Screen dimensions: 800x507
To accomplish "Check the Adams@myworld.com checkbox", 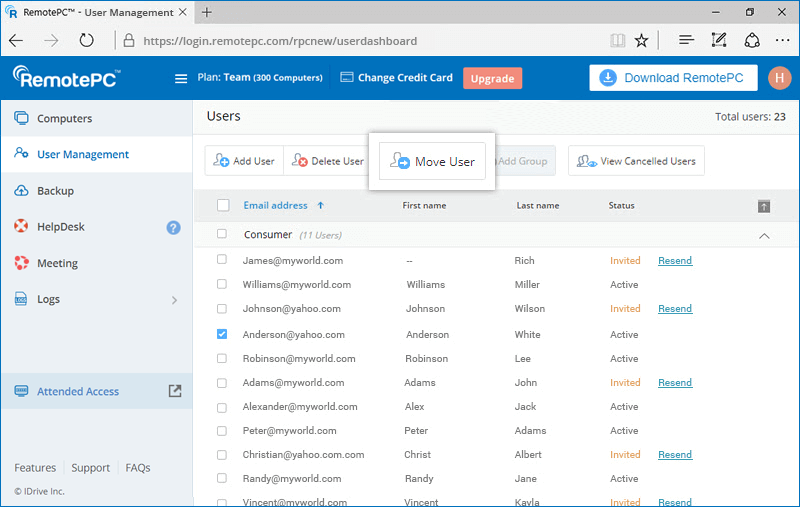I will (x=222, y=383).
